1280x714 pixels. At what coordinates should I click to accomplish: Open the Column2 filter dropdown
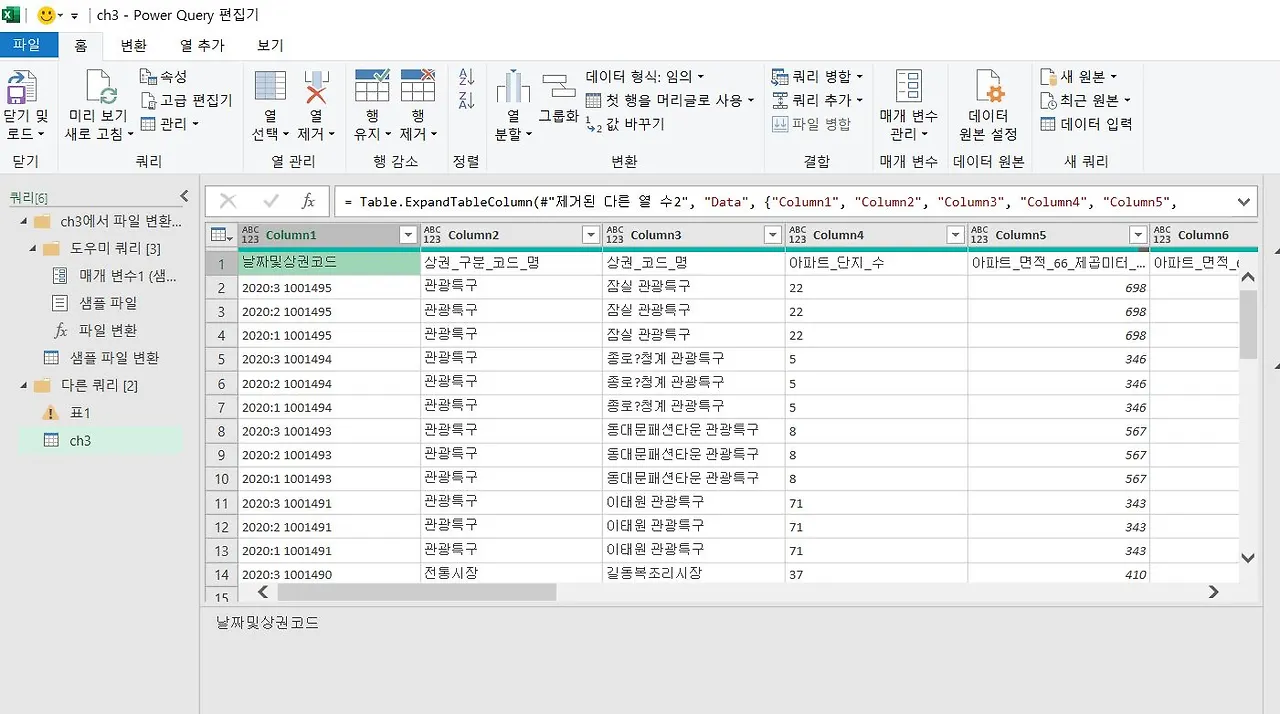click(x=589, y=235)
